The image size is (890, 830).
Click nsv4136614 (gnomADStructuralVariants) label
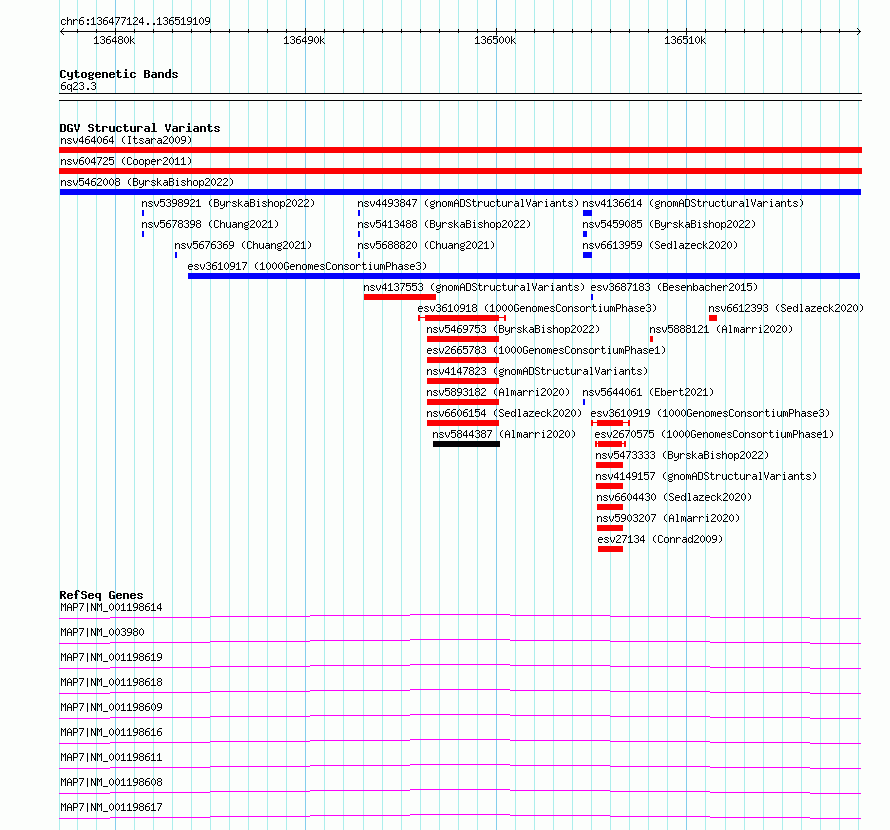coord(693,203)
